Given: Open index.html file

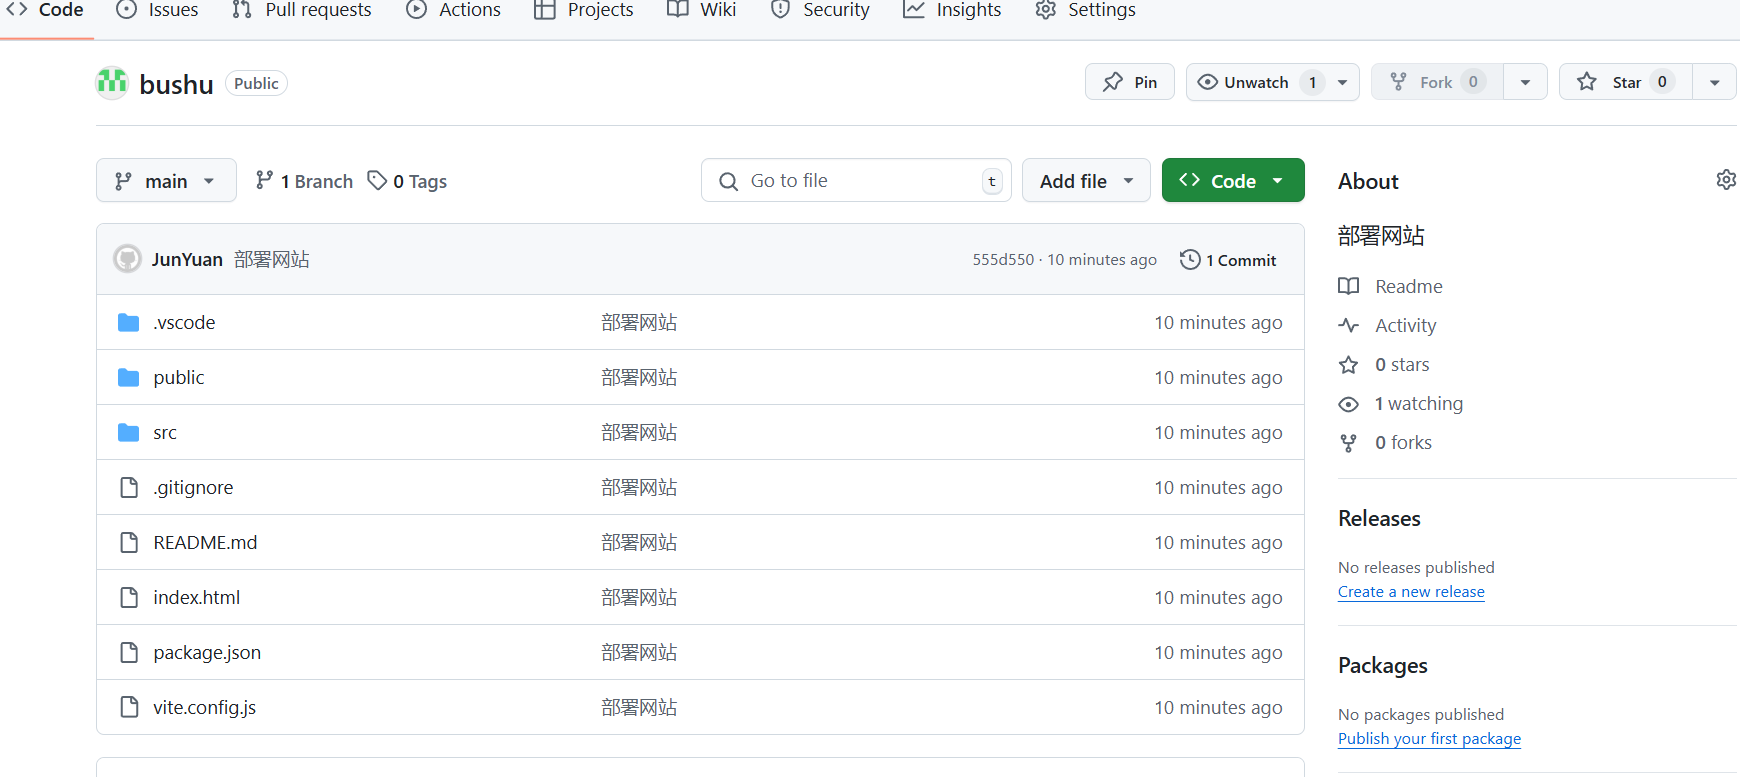Looking at the screenshot, I should point(197,597).
